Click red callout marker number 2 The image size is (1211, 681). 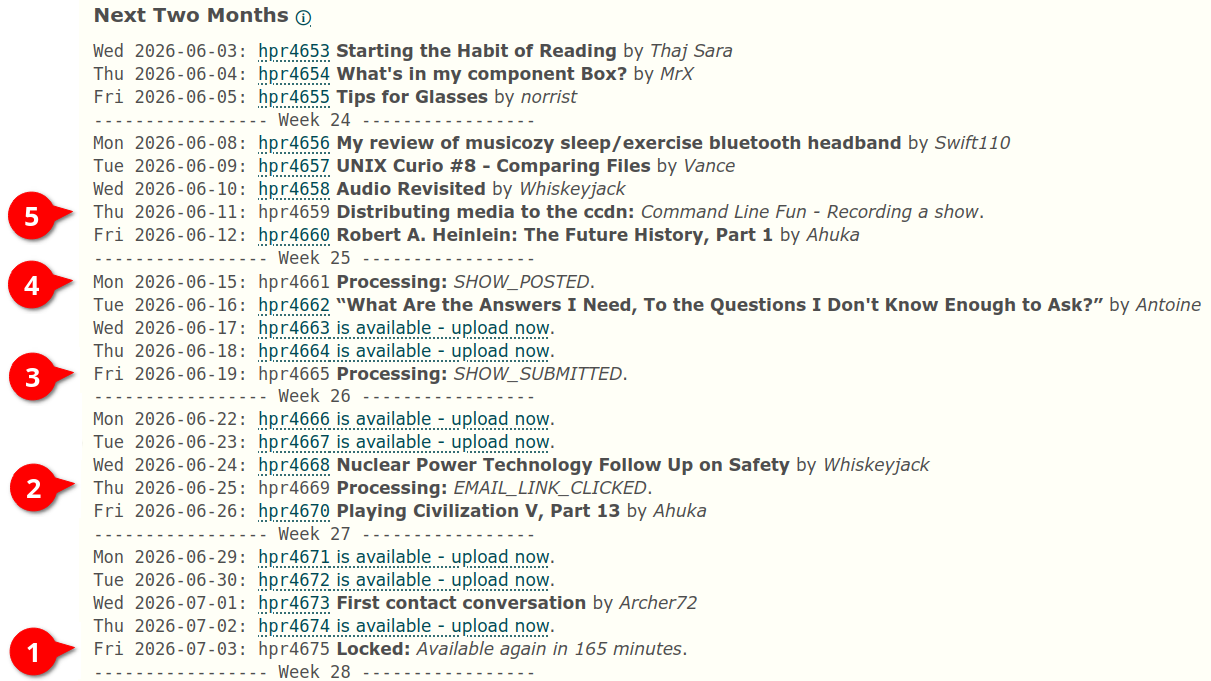[32, 489]
